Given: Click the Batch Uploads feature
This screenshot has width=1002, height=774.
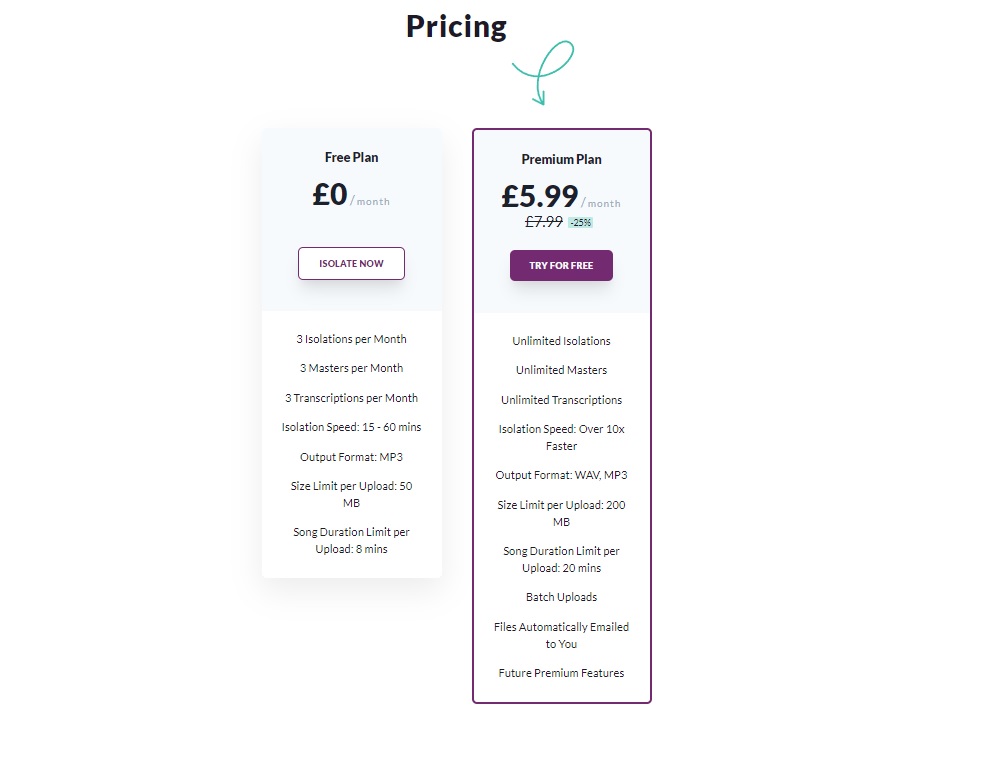Looking at the screenshot, I should point(561,597).
